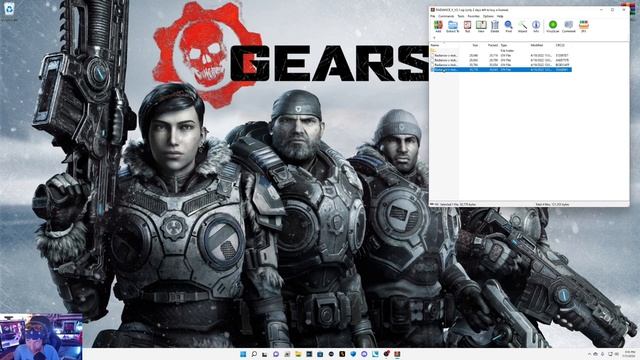The height and width of the screenshot is (360, 640).
Task: Open File Explorer from the taskbar
Action: (298, 354)
